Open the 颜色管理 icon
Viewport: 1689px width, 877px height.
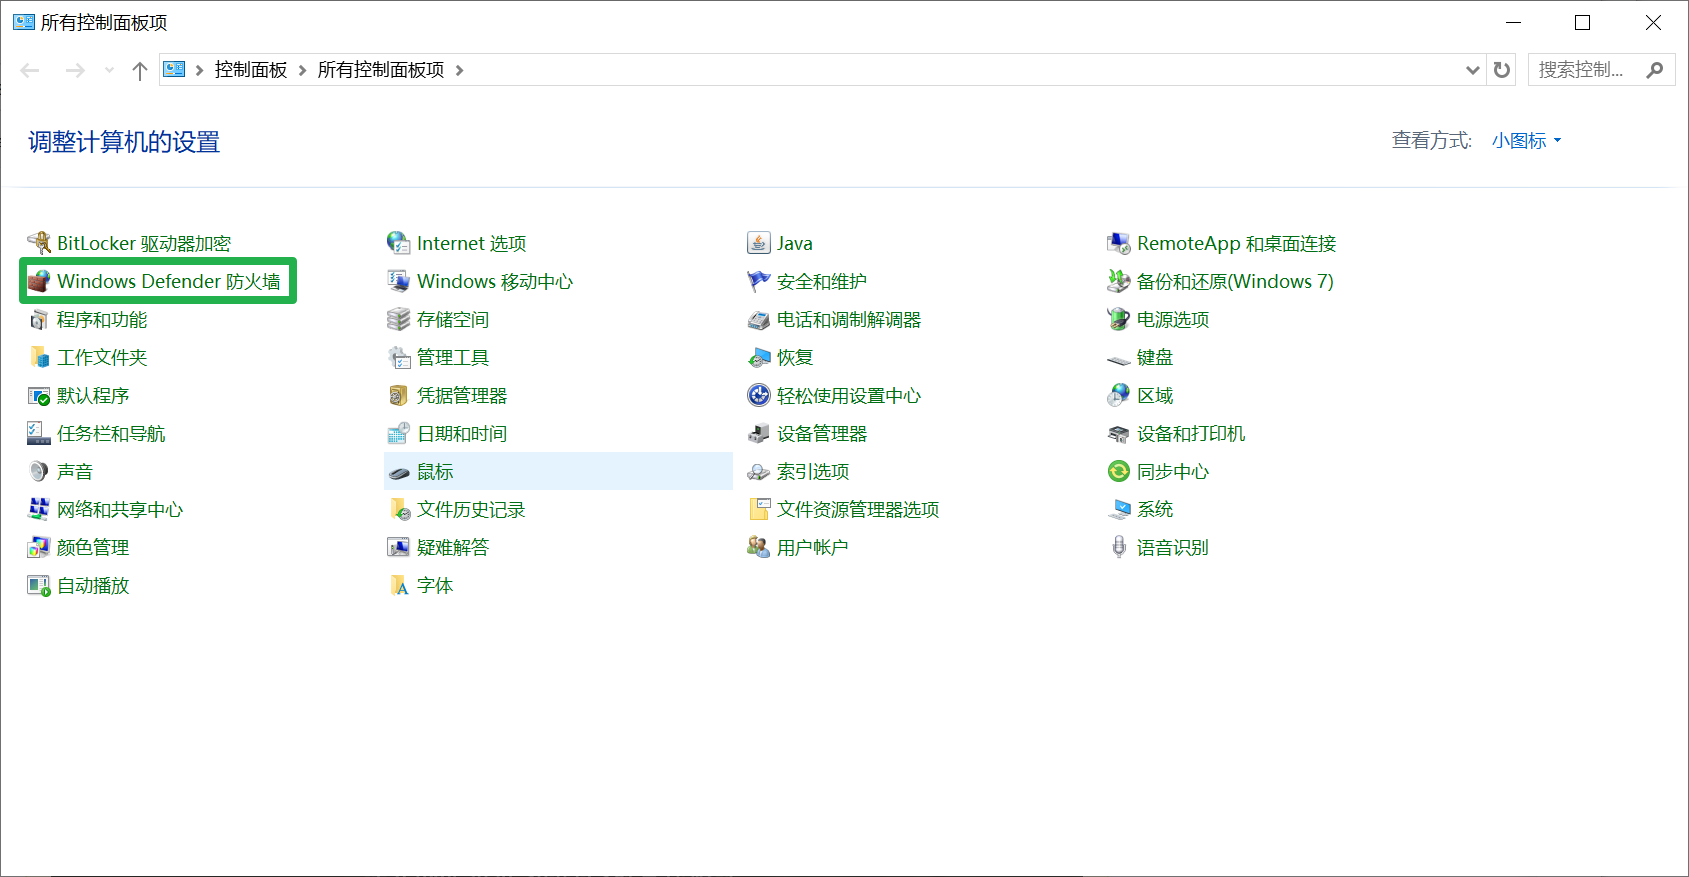39,547
